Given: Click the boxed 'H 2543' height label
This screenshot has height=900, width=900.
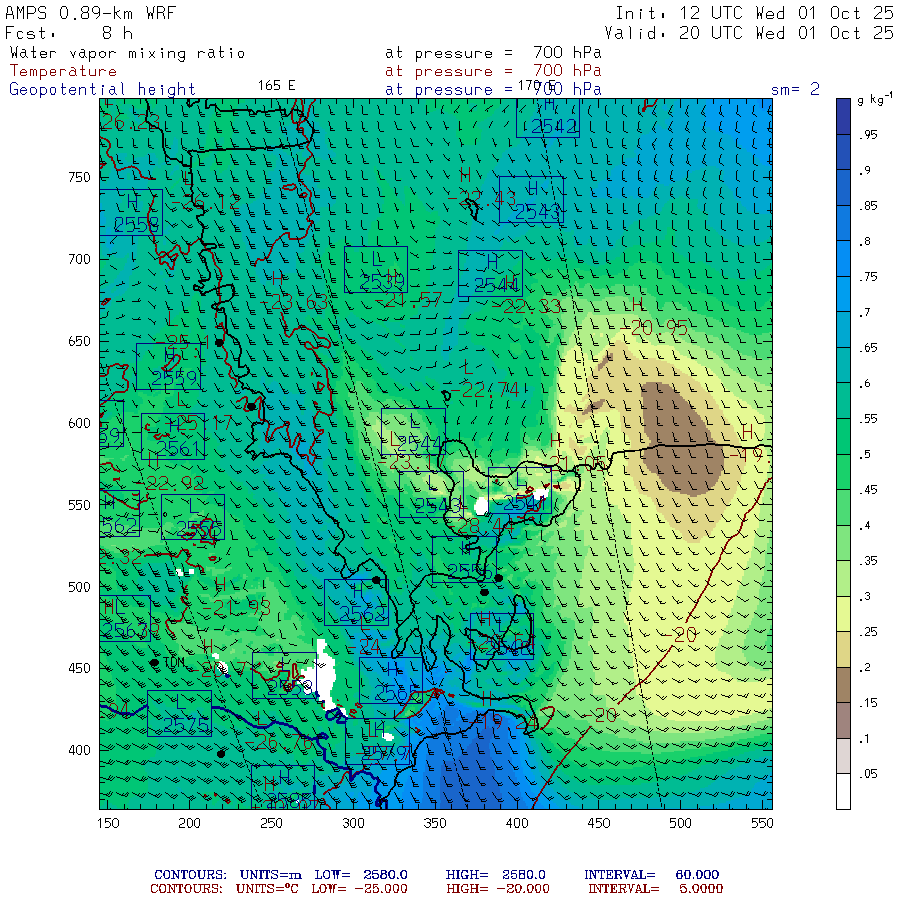Looking at the screenshot, I should (x=532, y=199).
